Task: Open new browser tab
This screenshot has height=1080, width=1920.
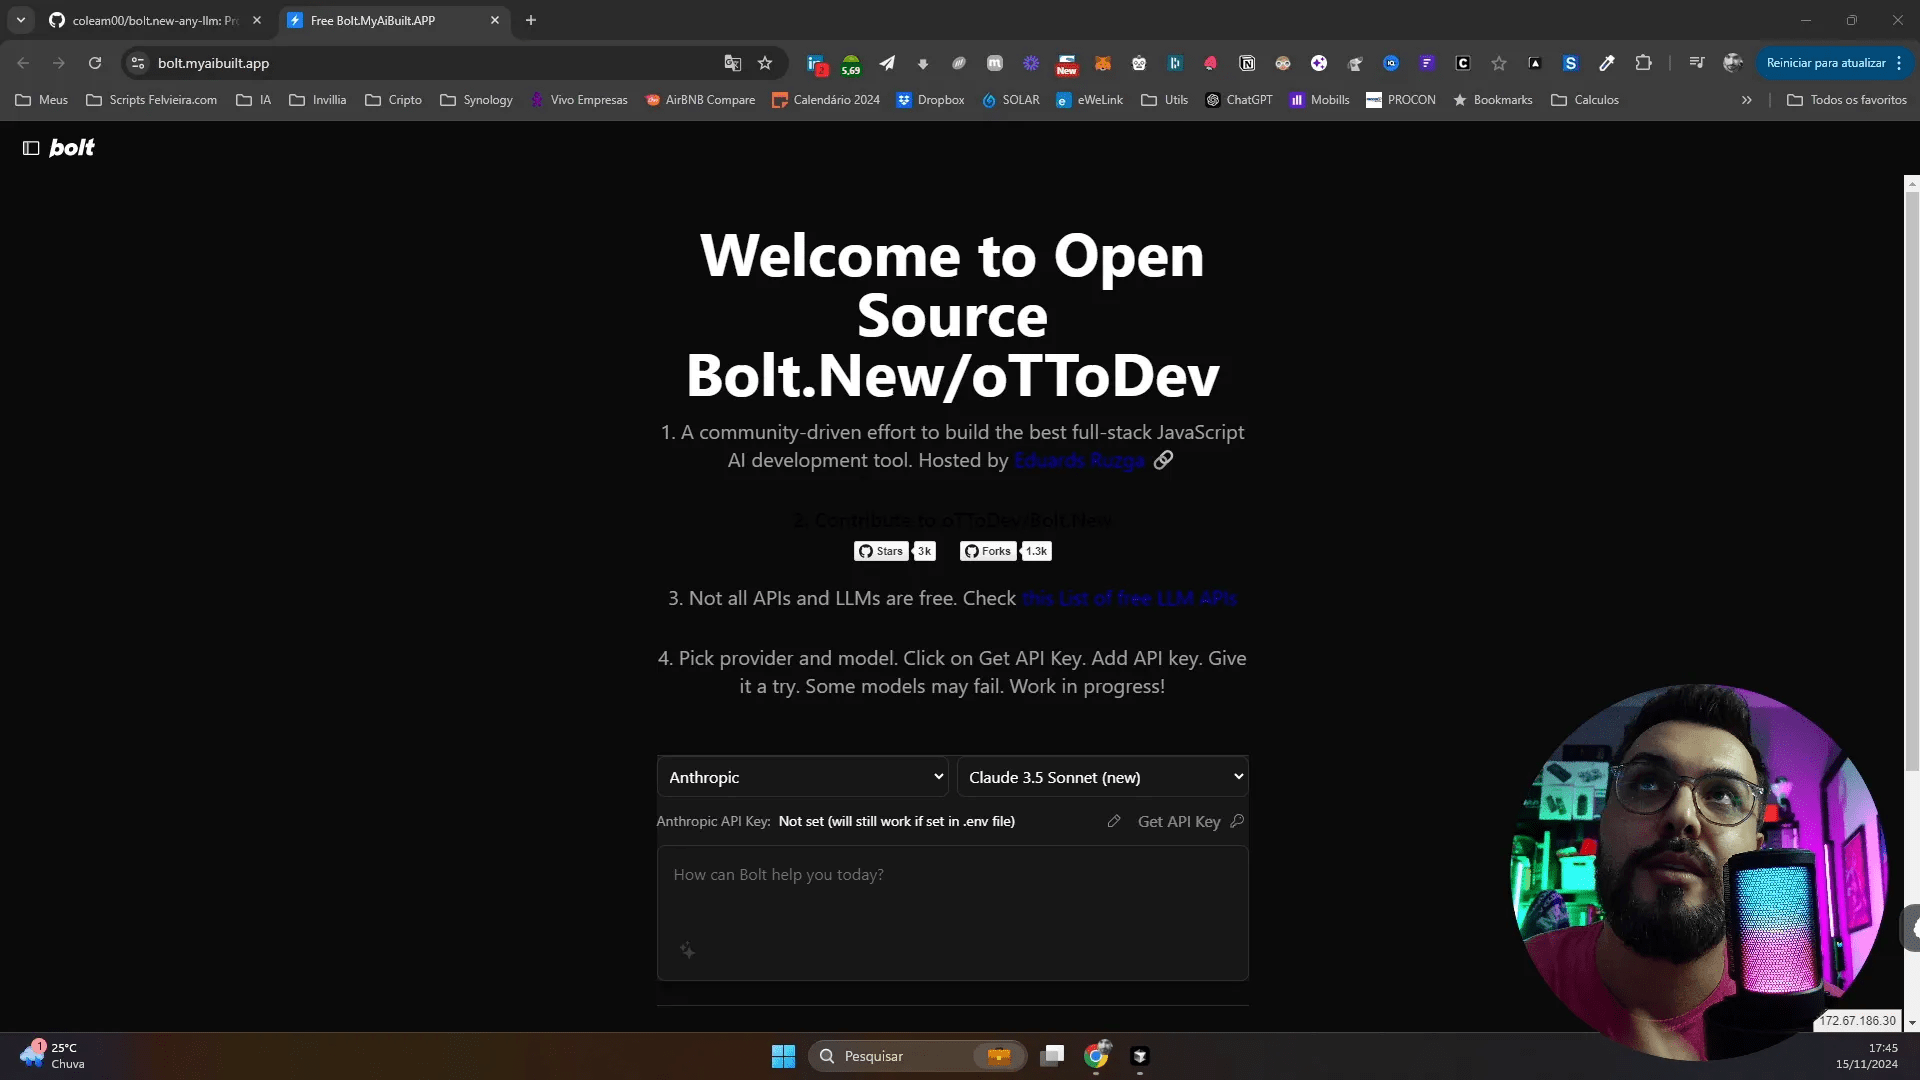Action: pyautogui.click(x=531, y=20)
